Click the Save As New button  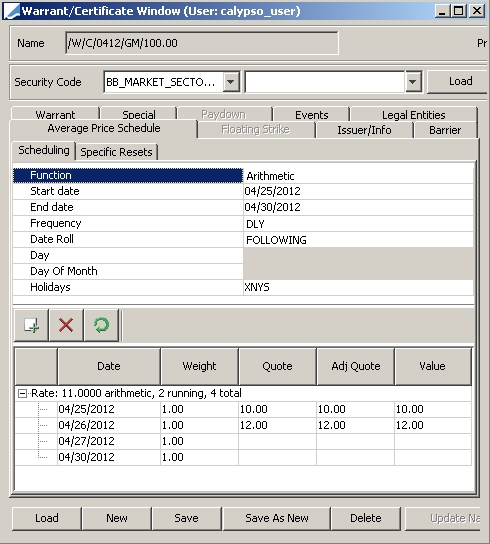[x=277, y=518]
